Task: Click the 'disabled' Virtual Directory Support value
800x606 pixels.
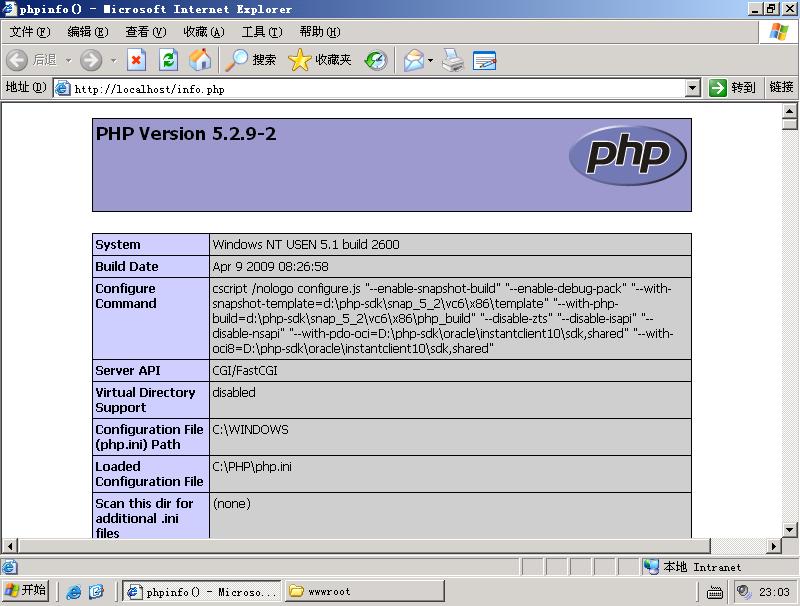Action: 234,392
